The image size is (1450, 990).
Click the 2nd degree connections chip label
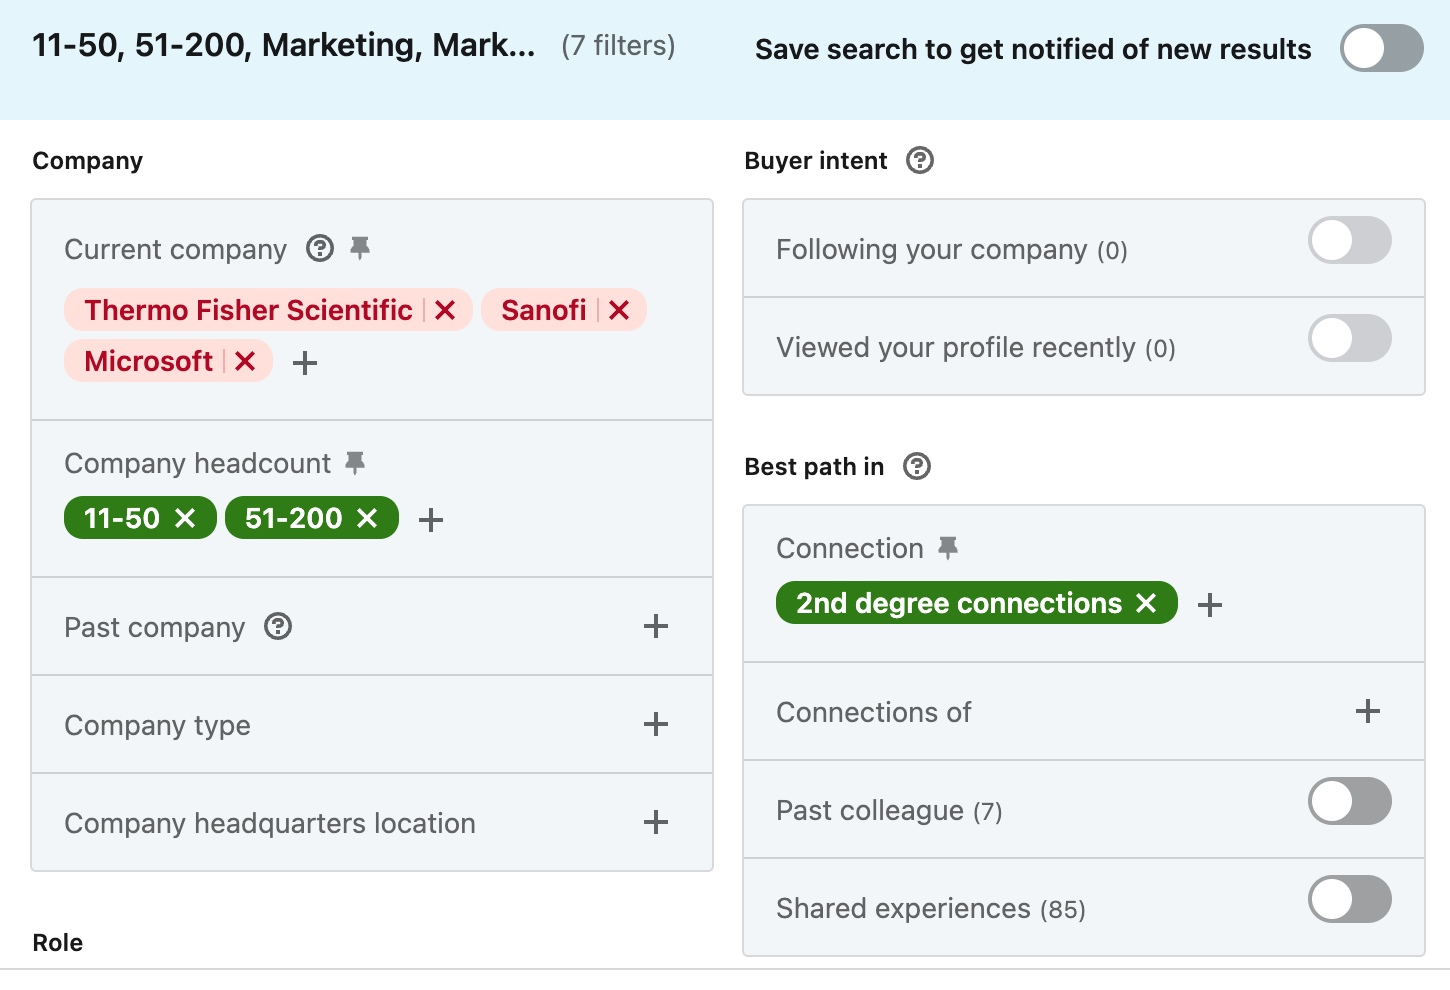(959, 603)
